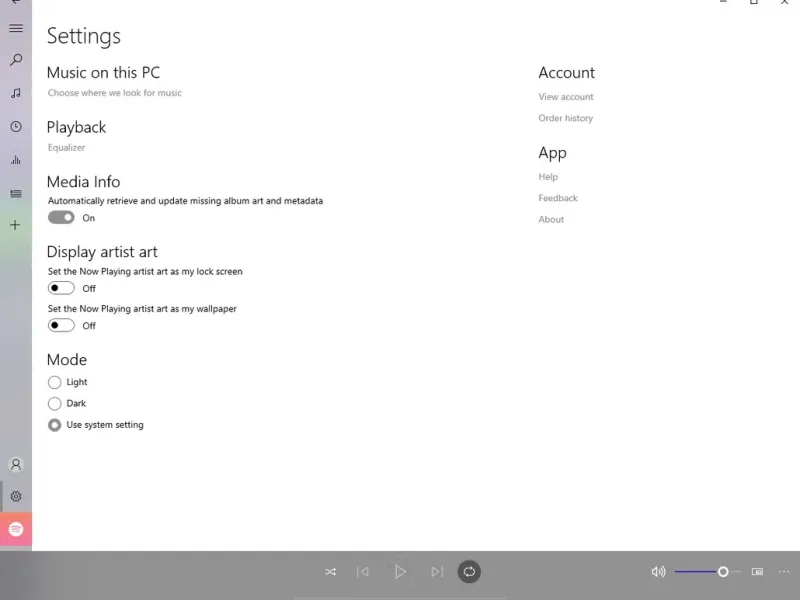Screen dimensions: 800x600
Task: Enable artist art as wallpaper toggle
Action: click(x=61, y=326)
